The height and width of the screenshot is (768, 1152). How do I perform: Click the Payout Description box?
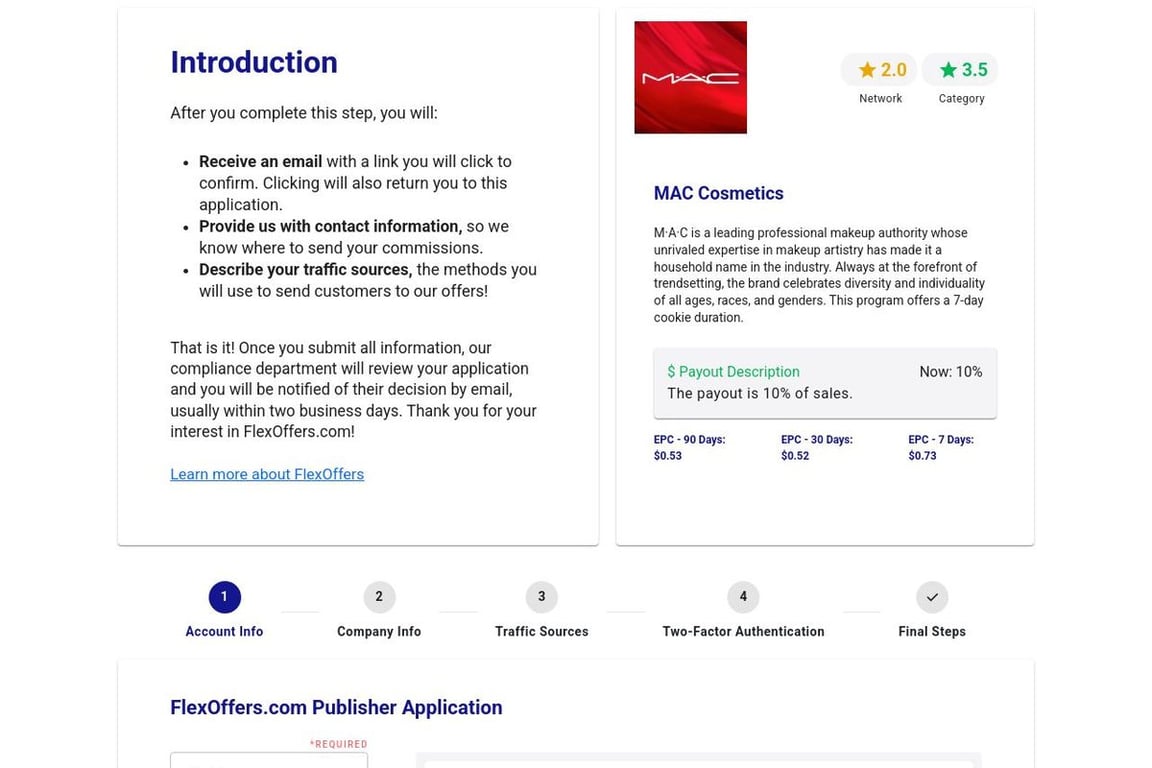point(825,383)
